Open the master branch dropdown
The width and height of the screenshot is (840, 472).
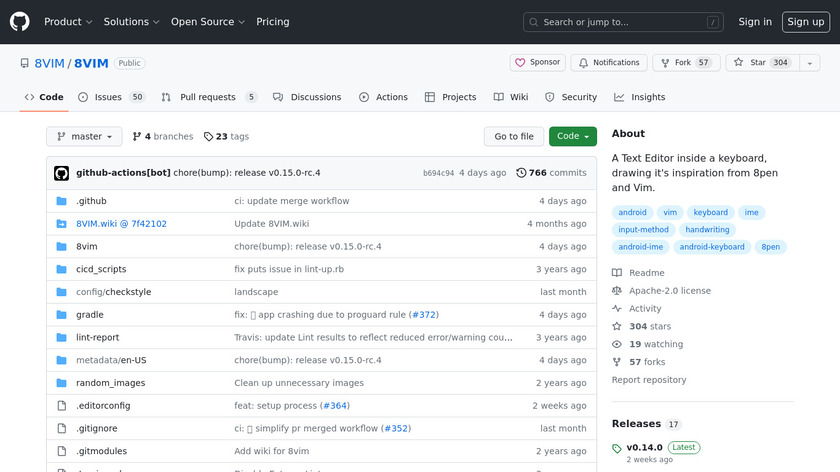coord(84,137)
